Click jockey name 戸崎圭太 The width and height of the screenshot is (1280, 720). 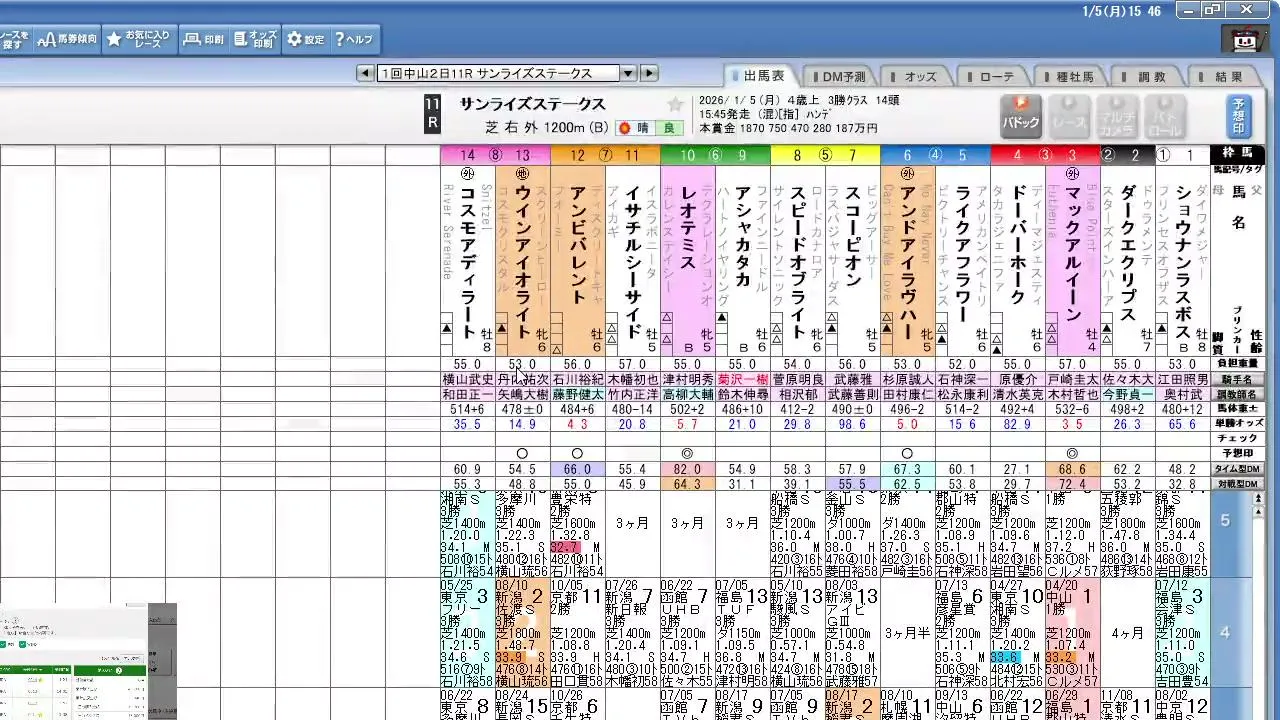click(x=1073, y=380)
